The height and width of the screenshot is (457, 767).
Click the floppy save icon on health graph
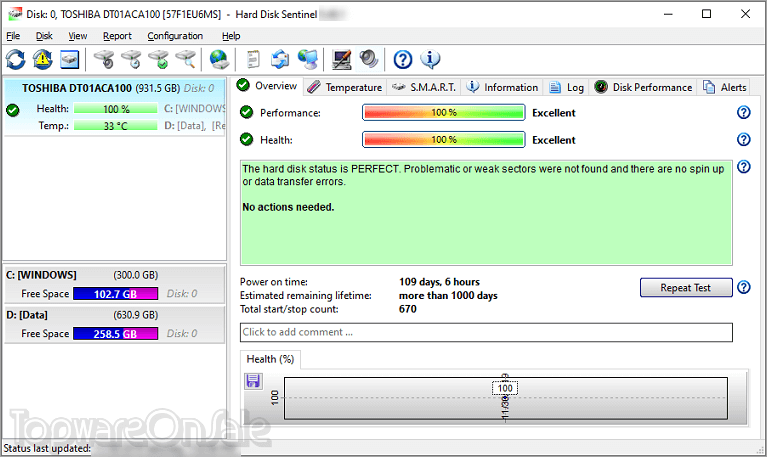(253, 381)
